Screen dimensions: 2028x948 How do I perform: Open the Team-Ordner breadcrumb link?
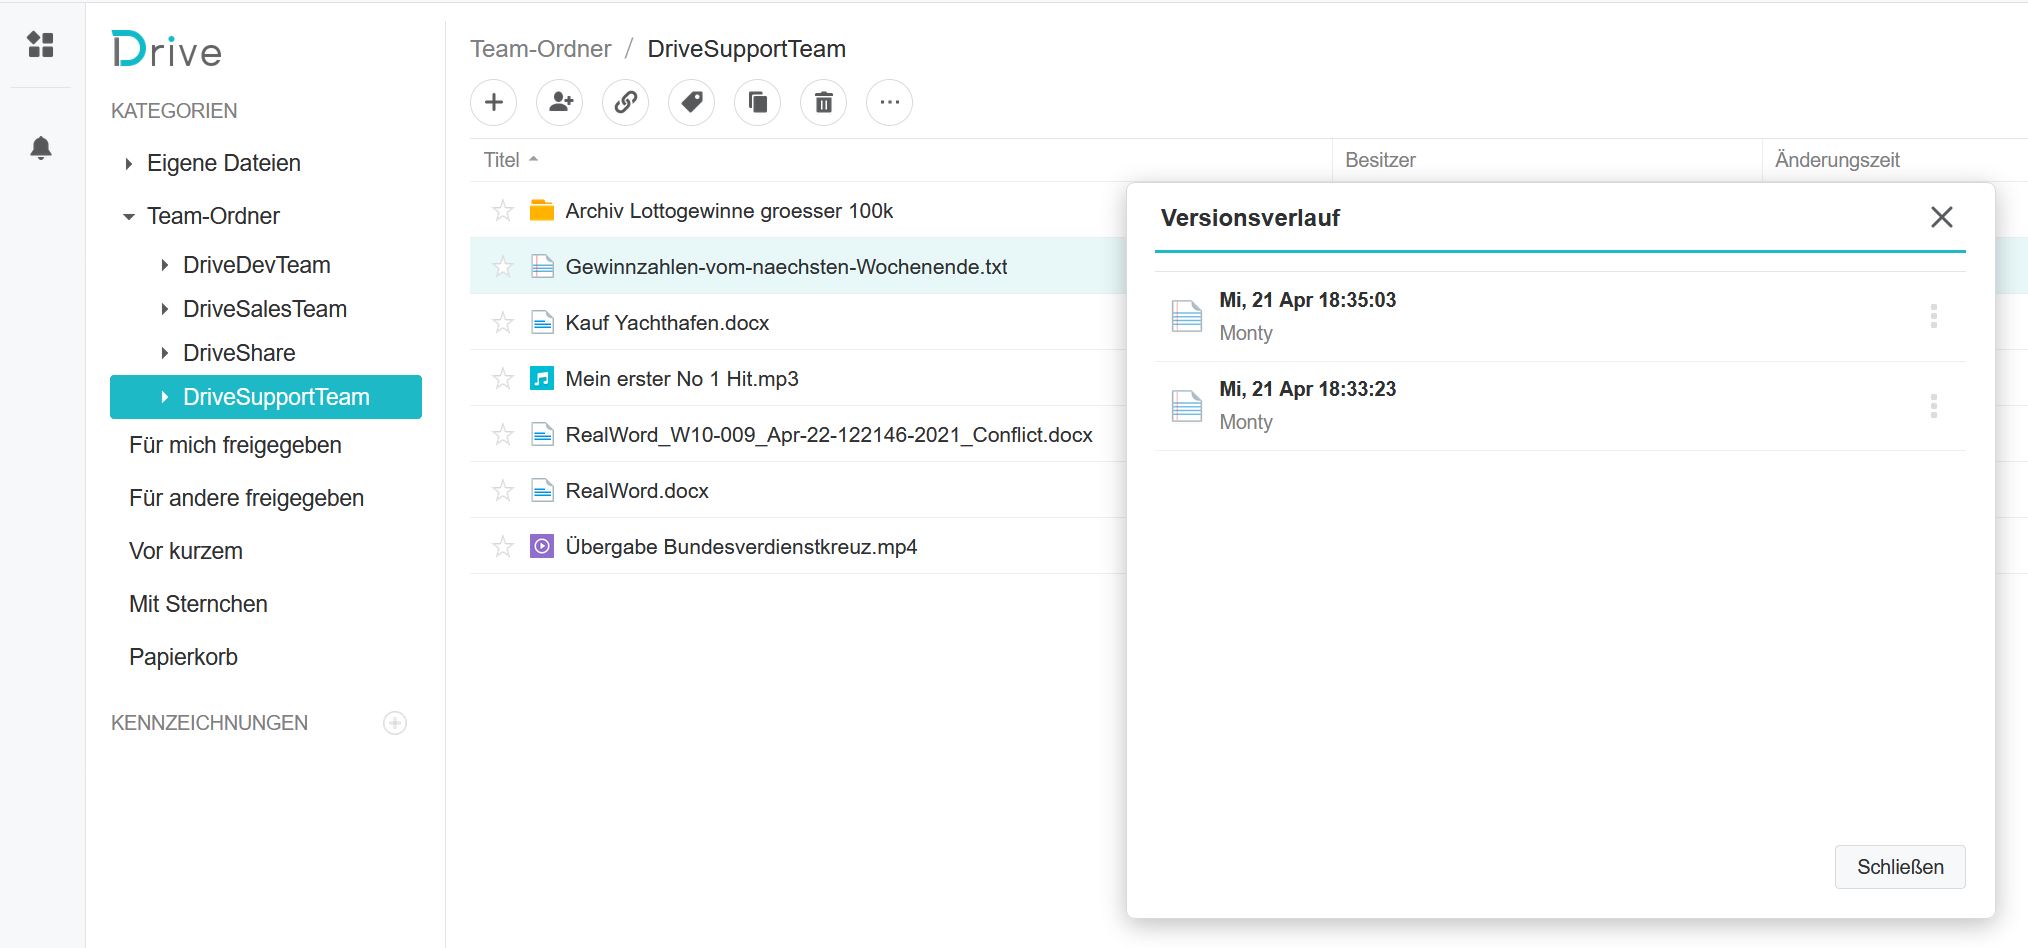(x=541, y=48)
